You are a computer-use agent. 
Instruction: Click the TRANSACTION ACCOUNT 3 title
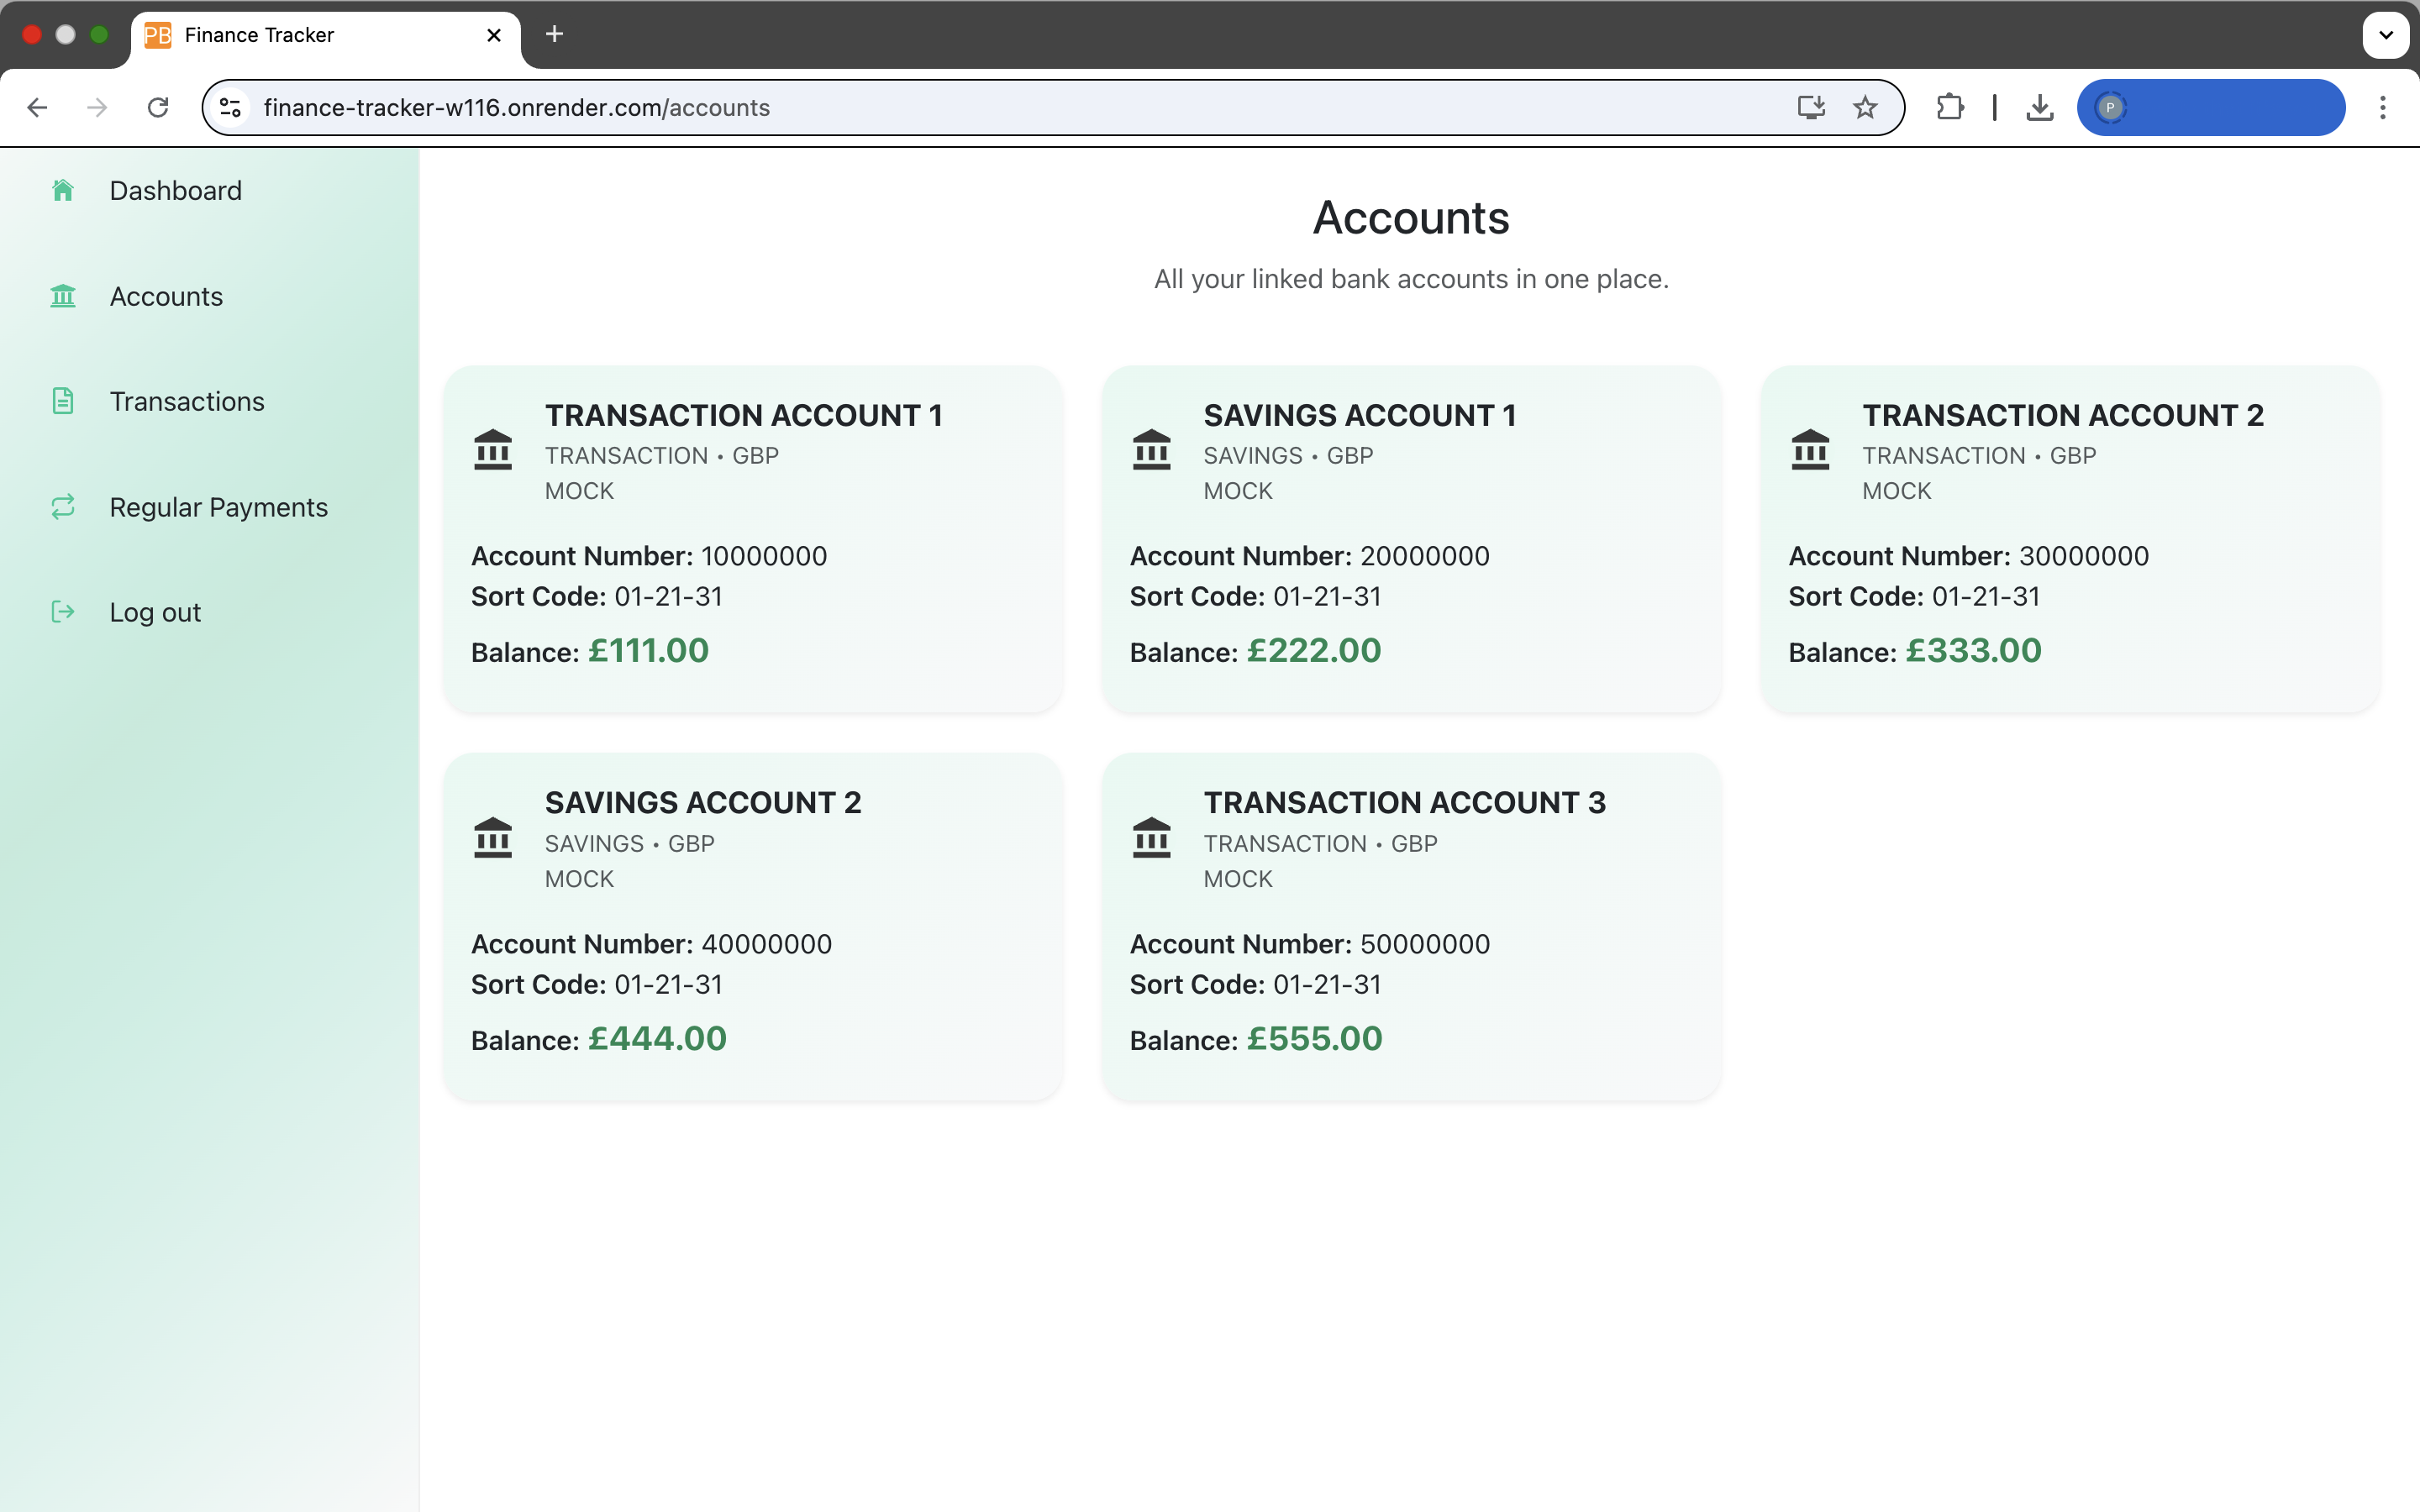tap(1405, 802)
